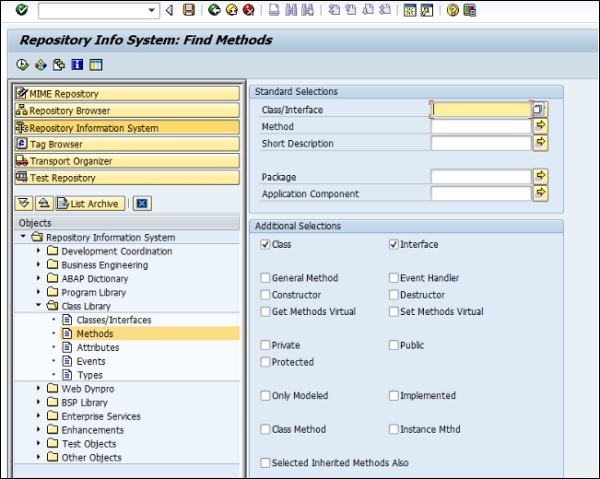Check Selected Inherited Methods Also
Screen dimensions: 600x479
(265, 463)
